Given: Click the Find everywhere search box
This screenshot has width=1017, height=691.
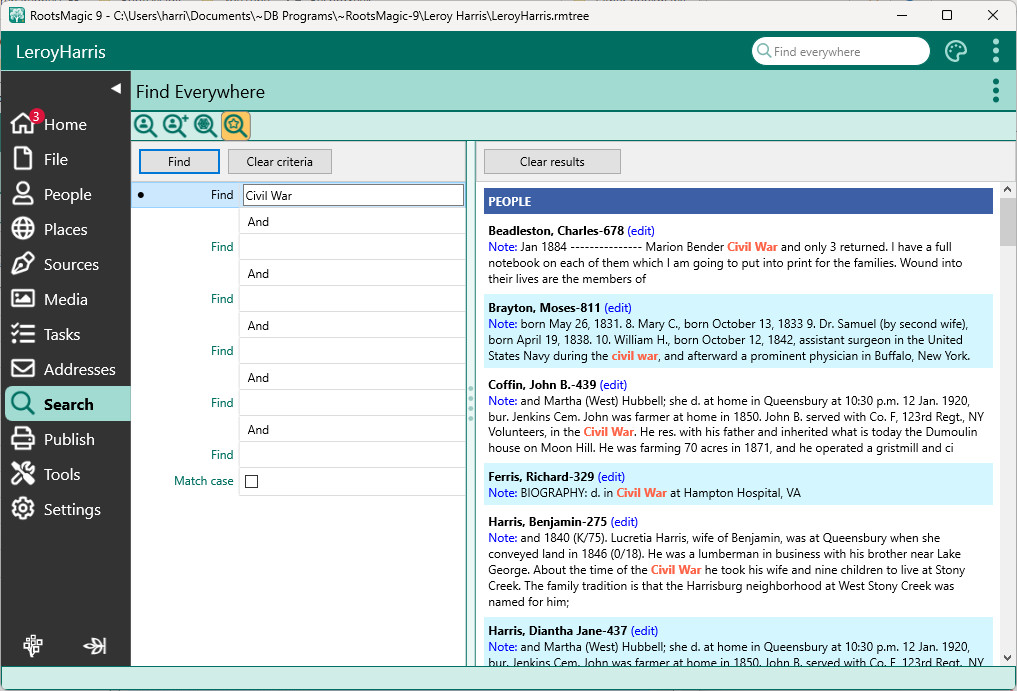Looking at the screenshot, I should (845, 52).
